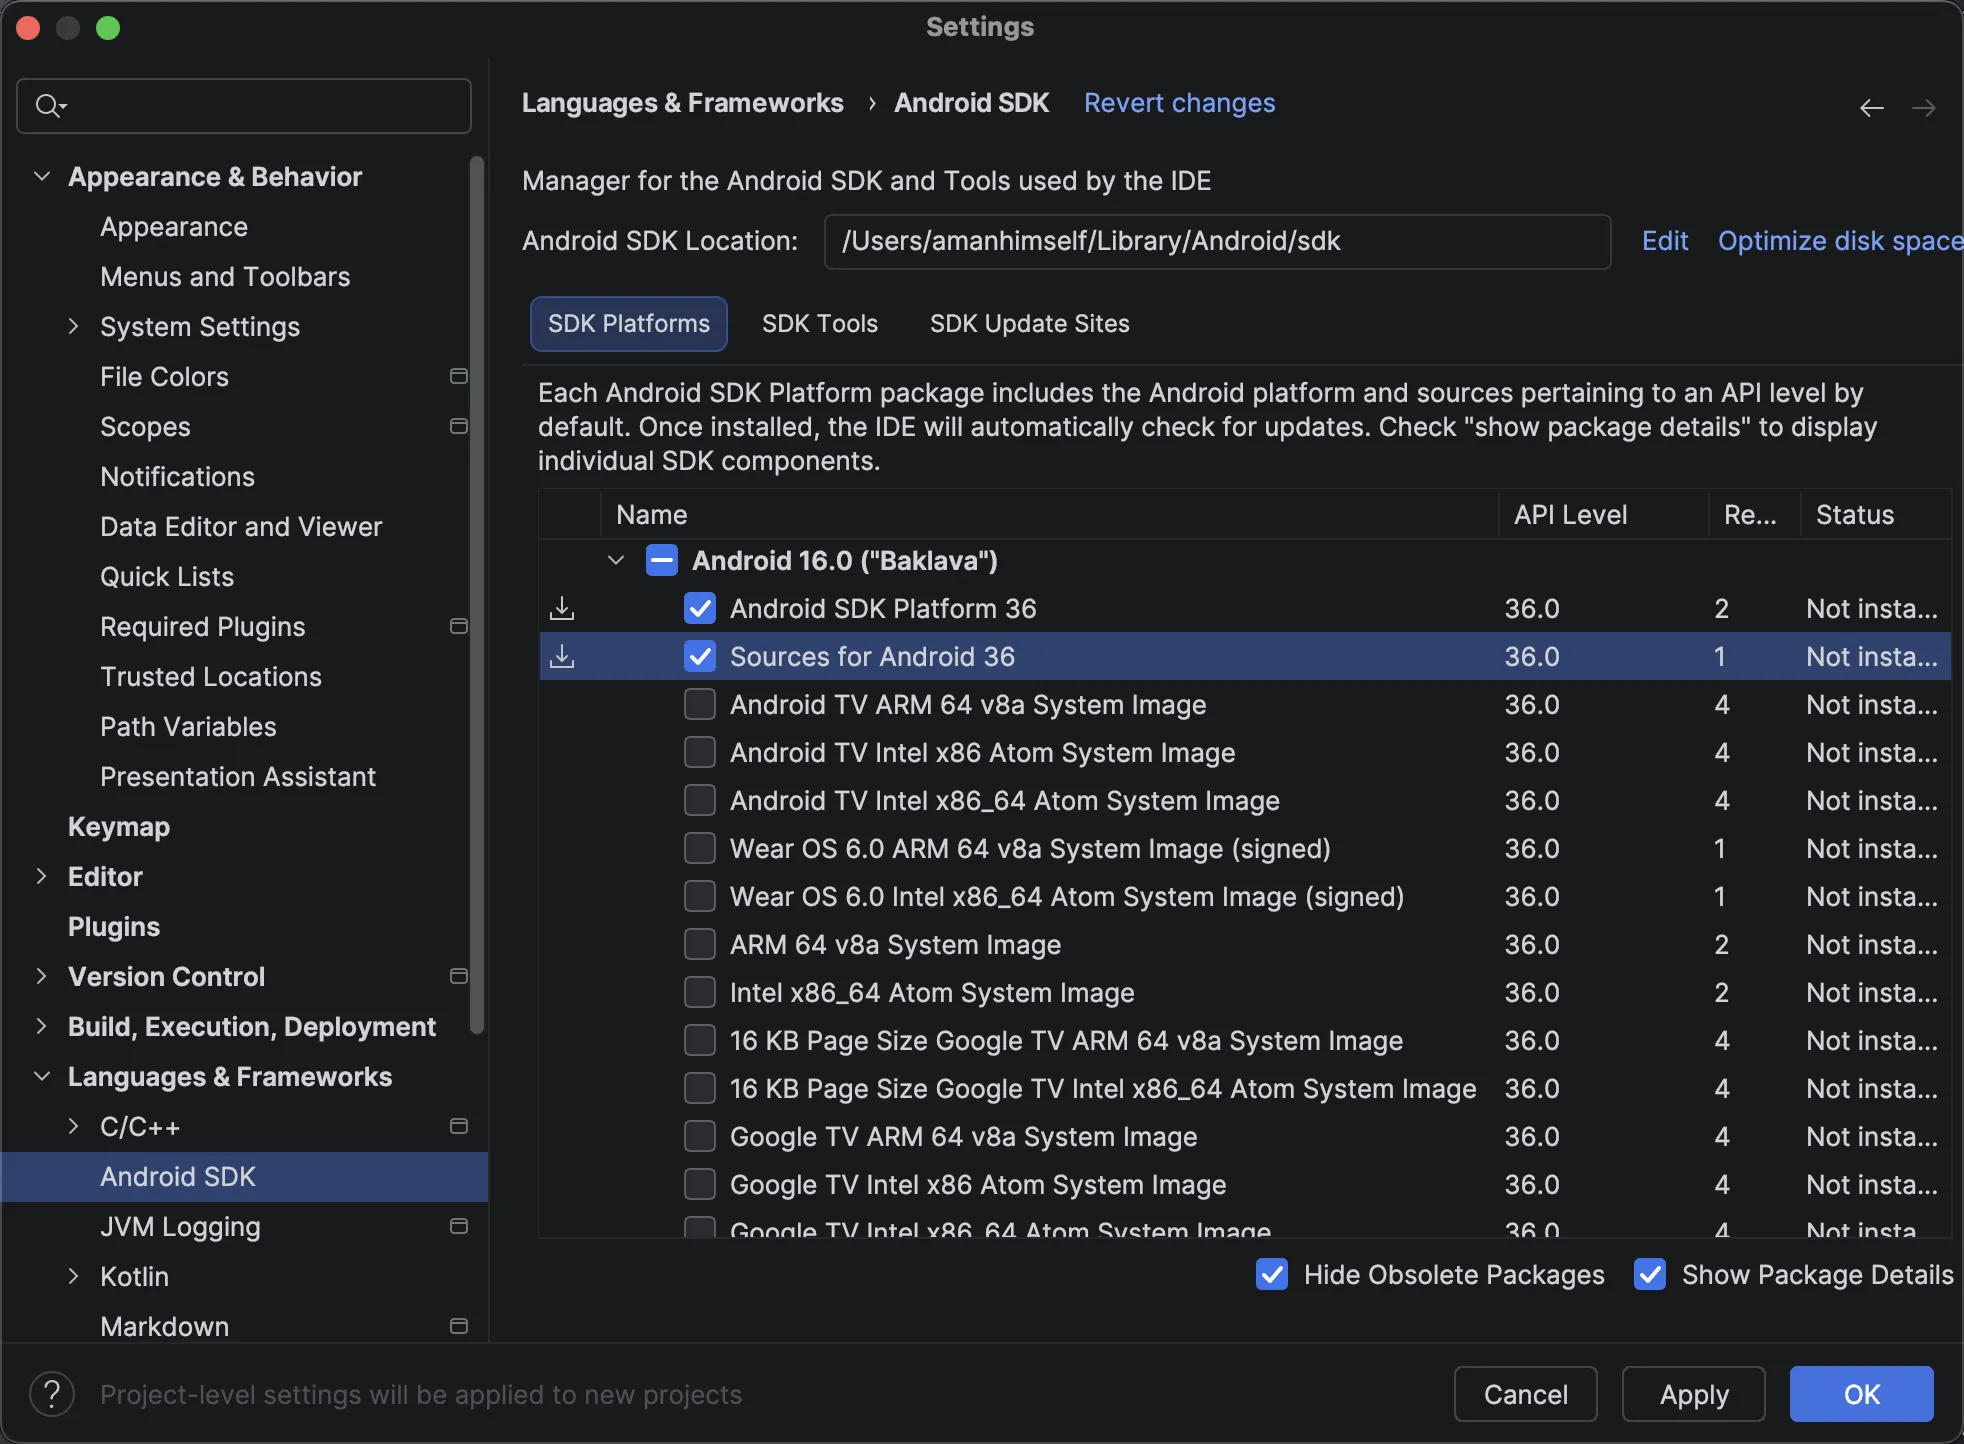Open Menus and Toolbars settings
This screenshot has height=1444, width=1964.
[x=225, y=277]
